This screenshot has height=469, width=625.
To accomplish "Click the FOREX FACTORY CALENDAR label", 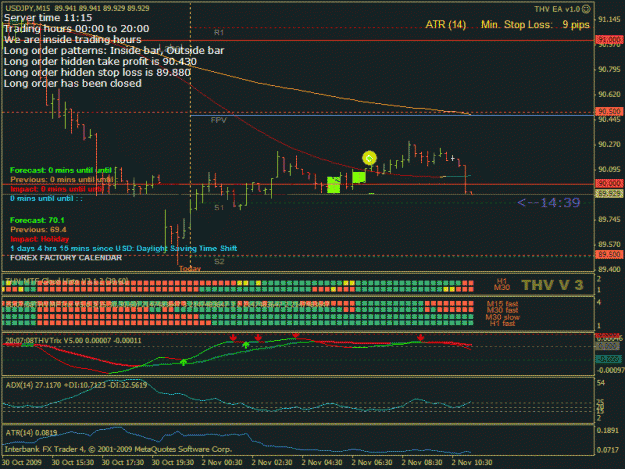I will point(66,258).
